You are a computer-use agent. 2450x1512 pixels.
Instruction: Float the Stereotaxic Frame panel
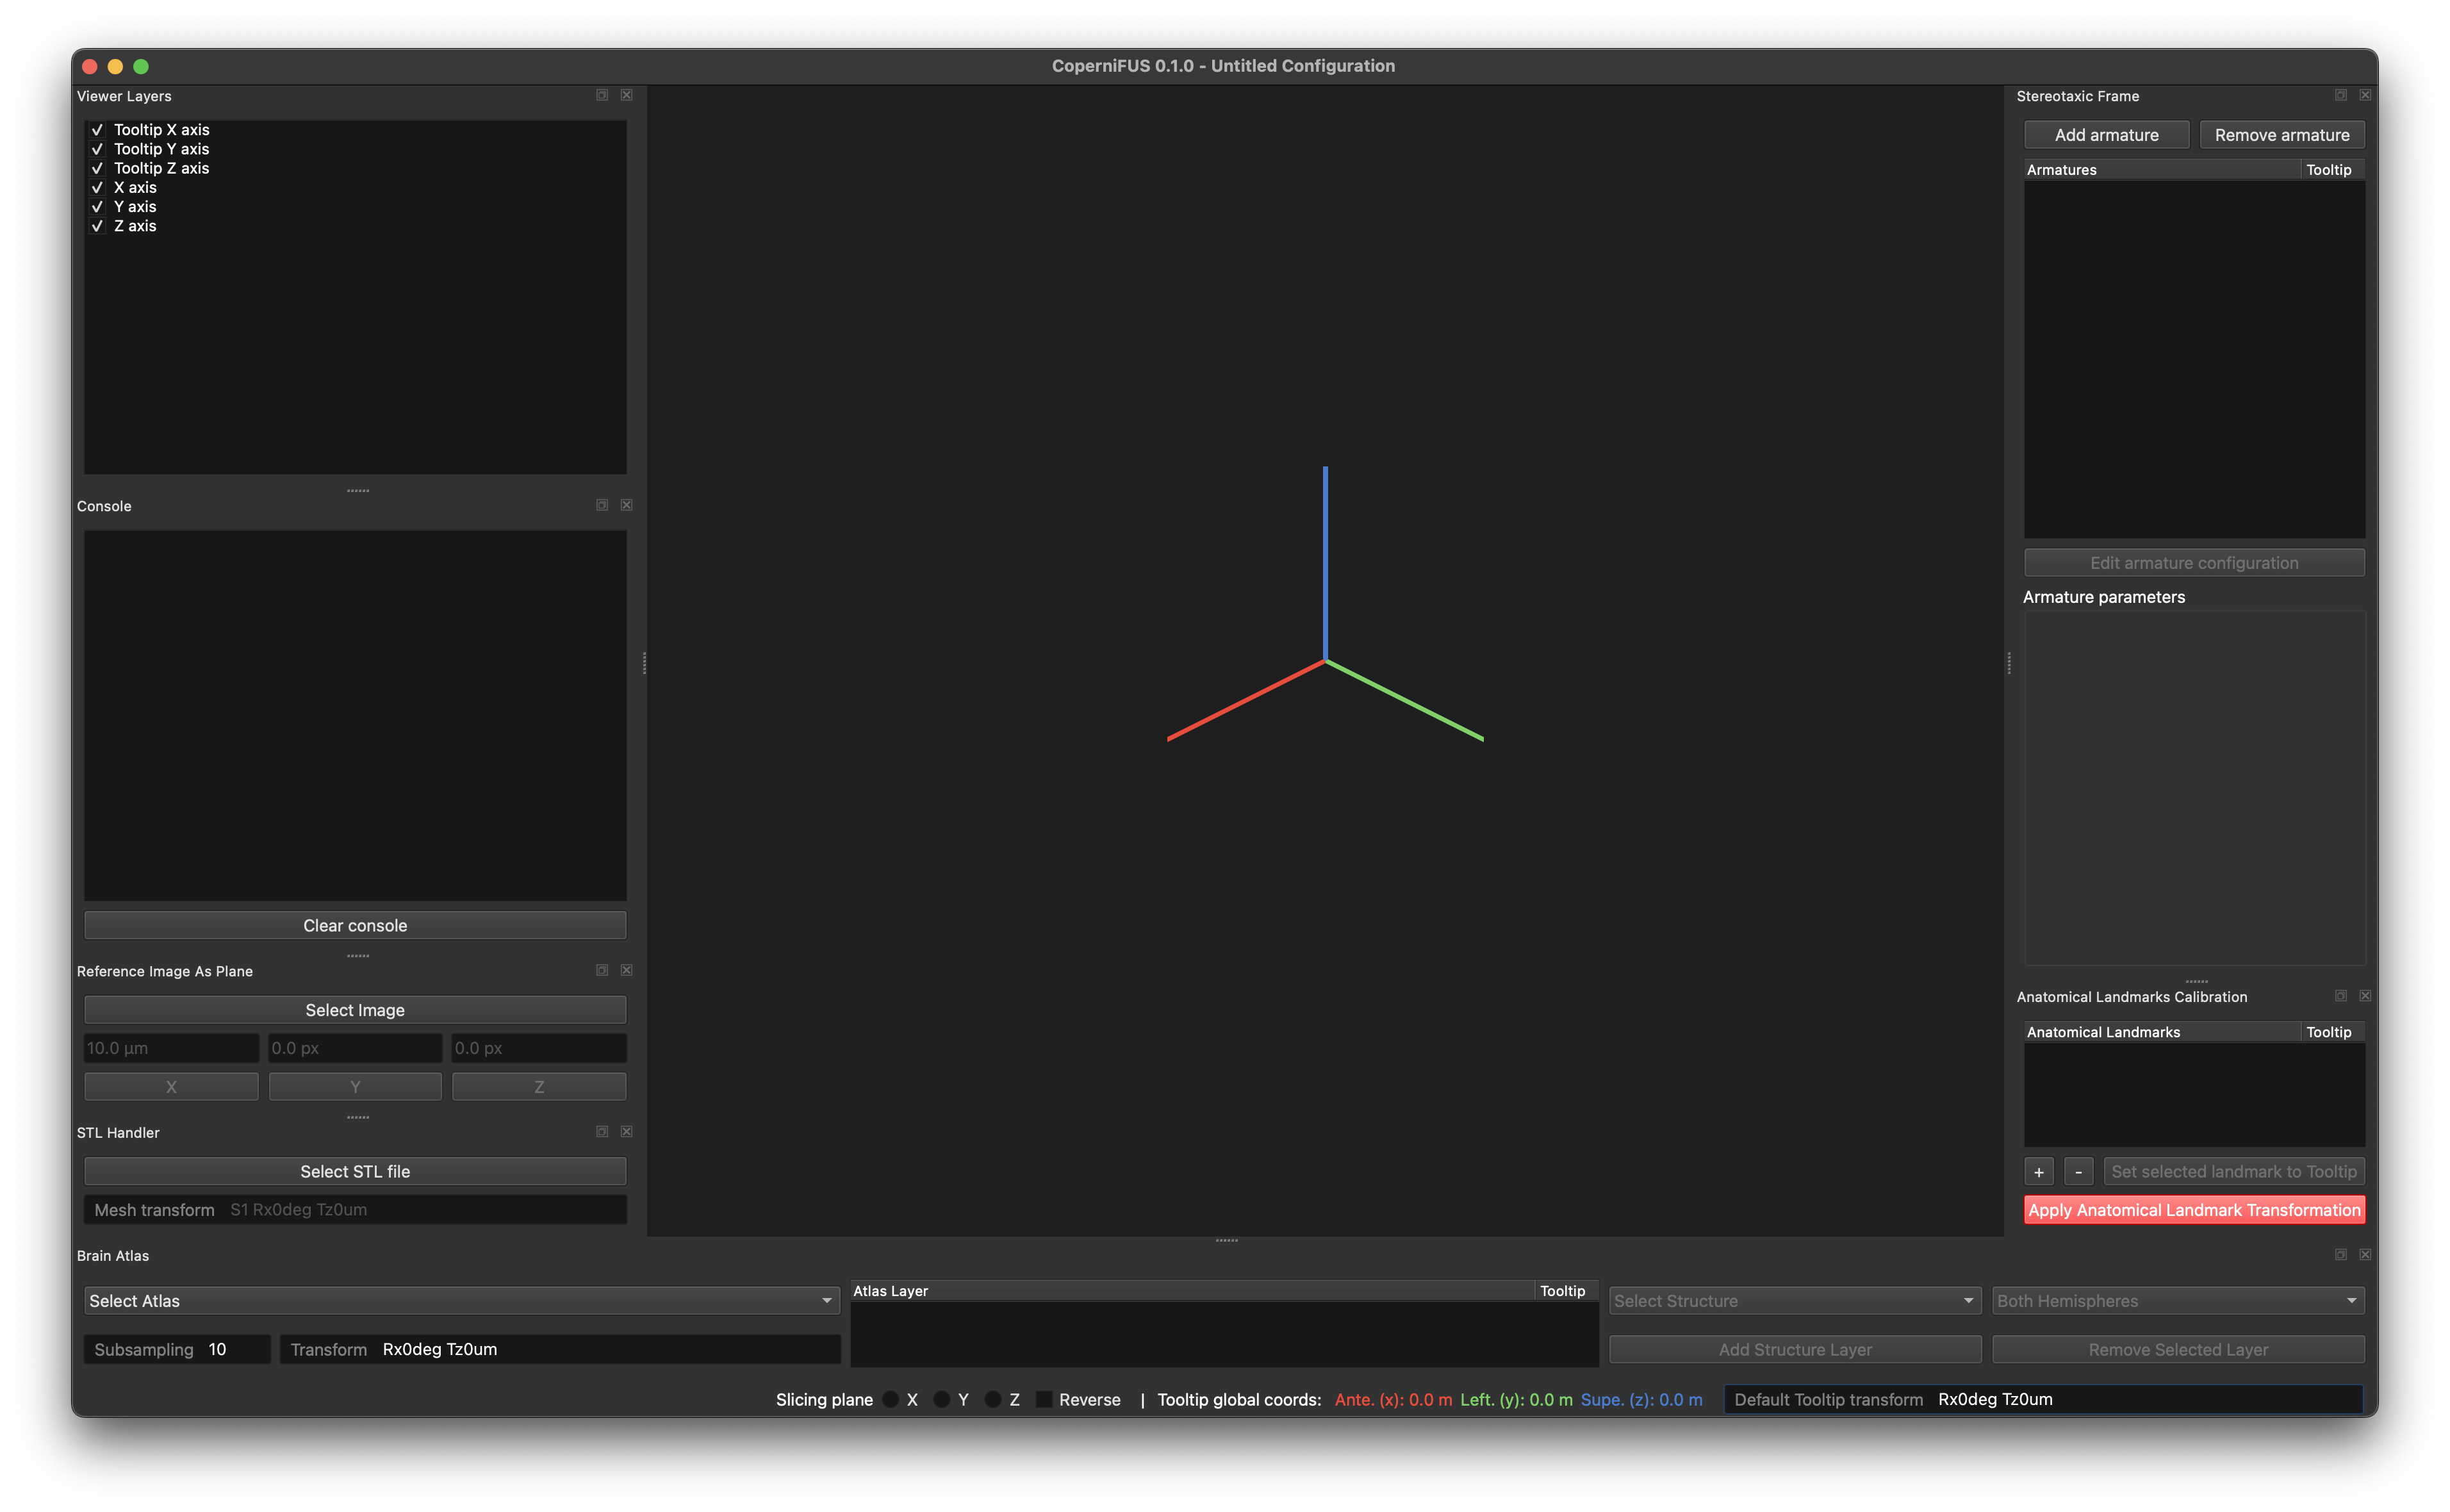click(2341, 95)
